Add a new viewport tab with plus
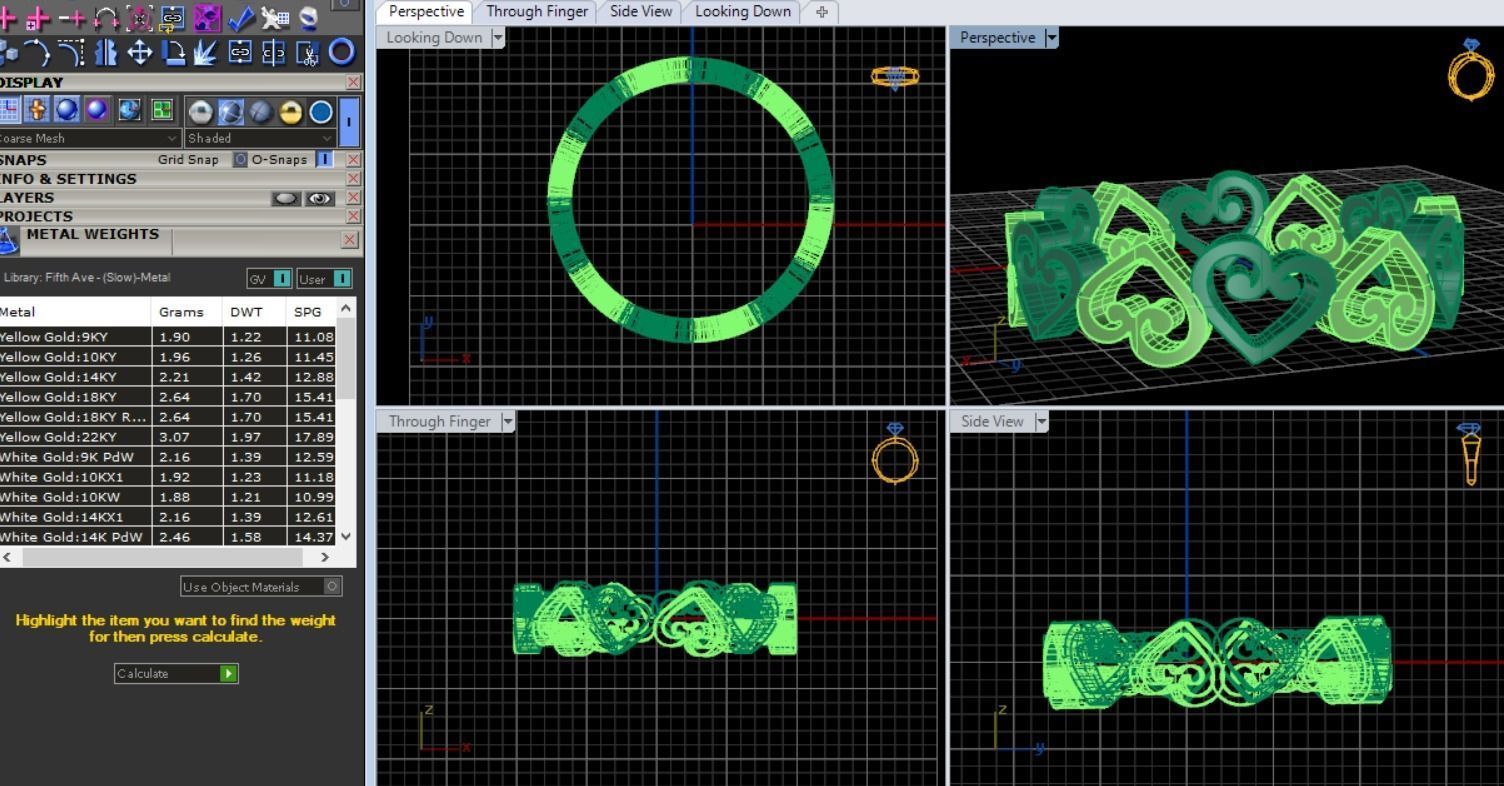Viewport: 1504px width, 786px height. point(821,12)
